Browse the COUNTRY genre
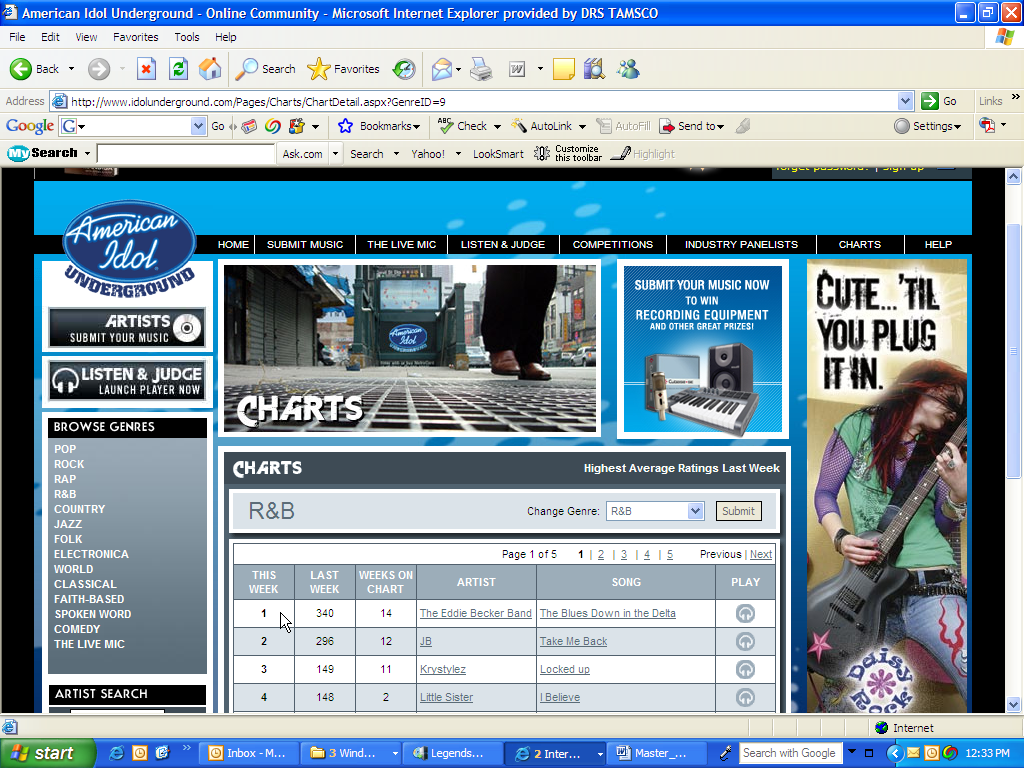 pos(80,509)
